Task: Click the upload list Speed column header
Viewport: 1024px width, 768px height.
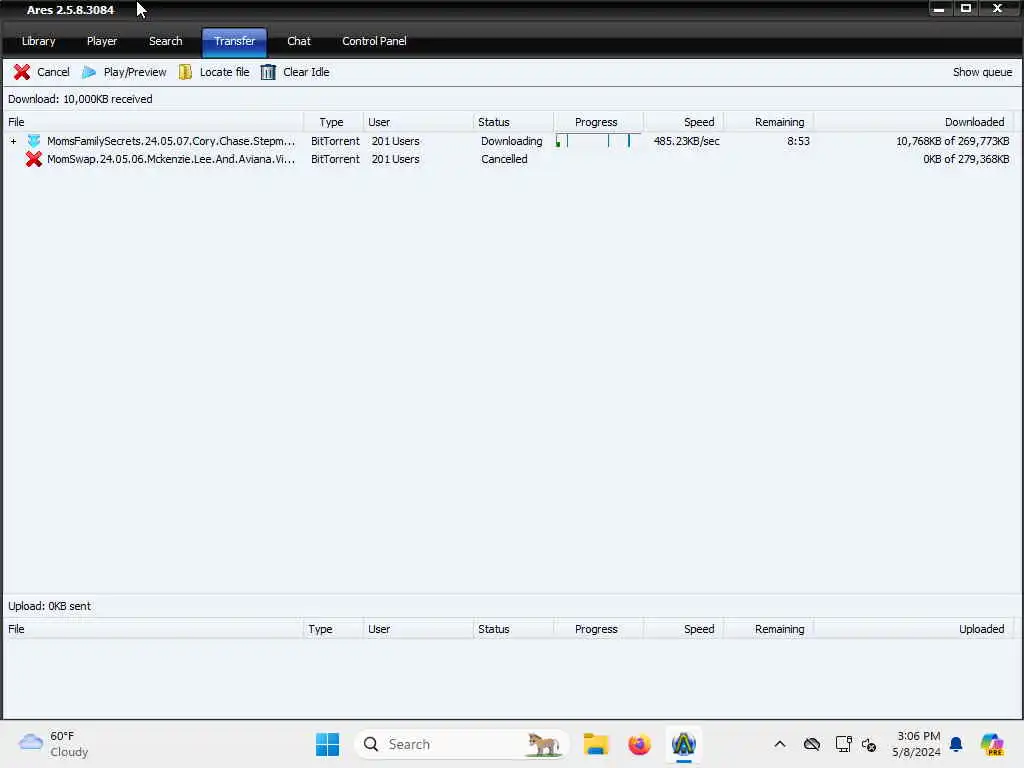Action: (x=684, y=629)
